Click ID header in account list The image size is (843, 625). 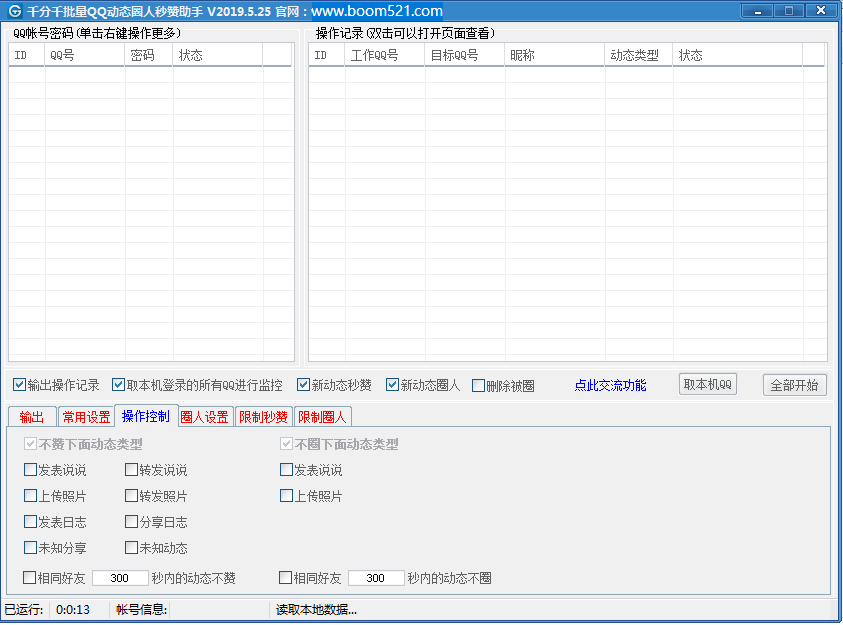click(27, 55)
